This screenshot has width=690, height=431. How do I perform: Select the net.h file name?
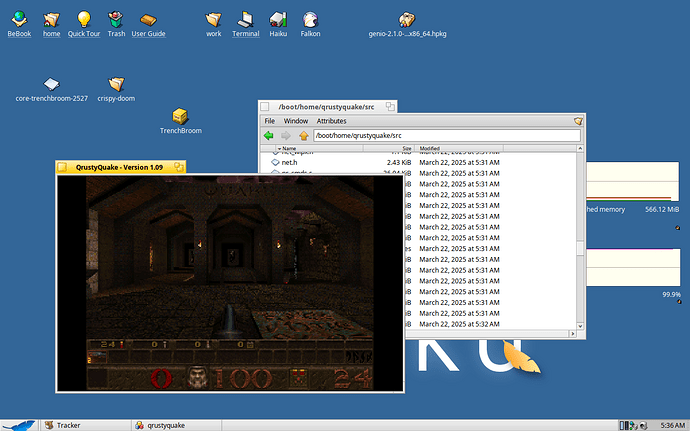(x=289, y=162)
